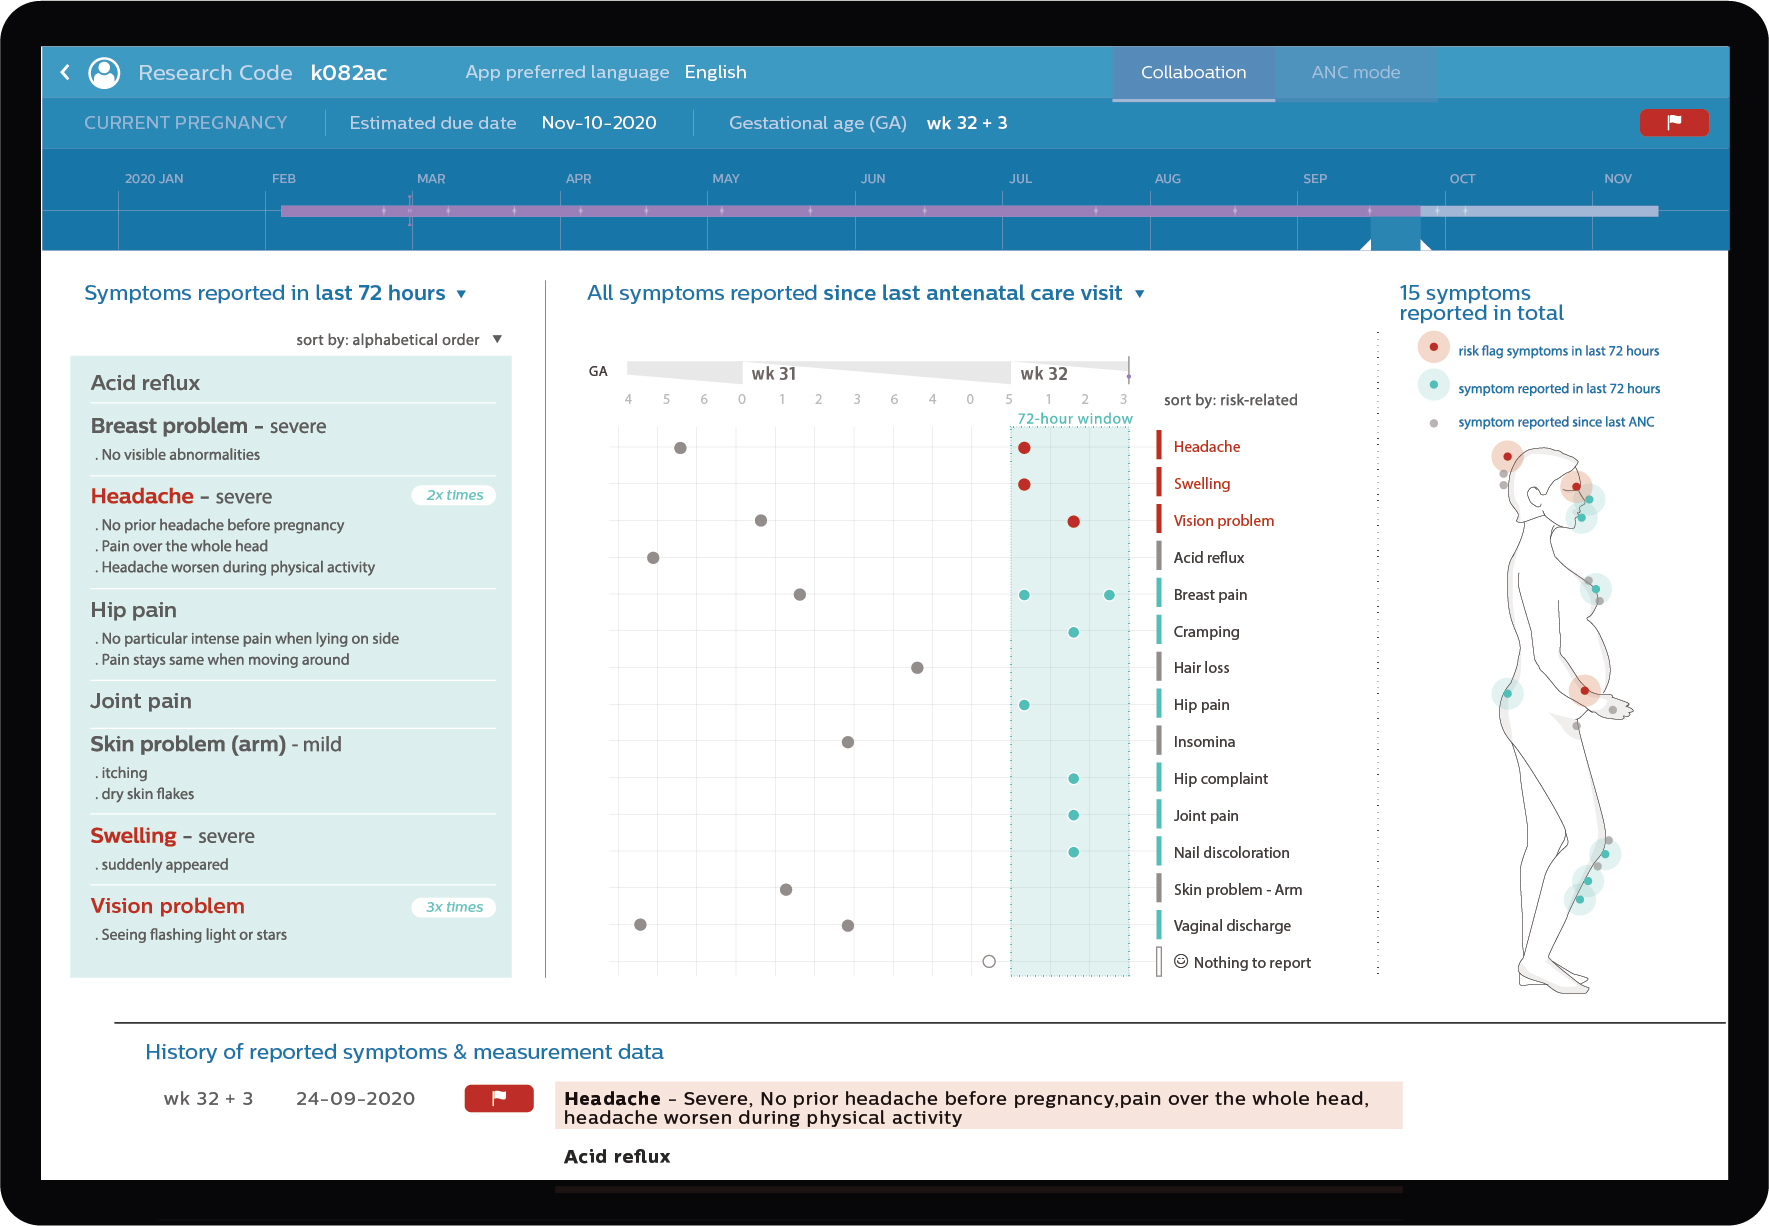Image resolution: width=1769 pixels, height=1226 pixels.
Task: Open the sort by alphabetical order dropdown
Action: pyautogui.click(x=497, y=339)
